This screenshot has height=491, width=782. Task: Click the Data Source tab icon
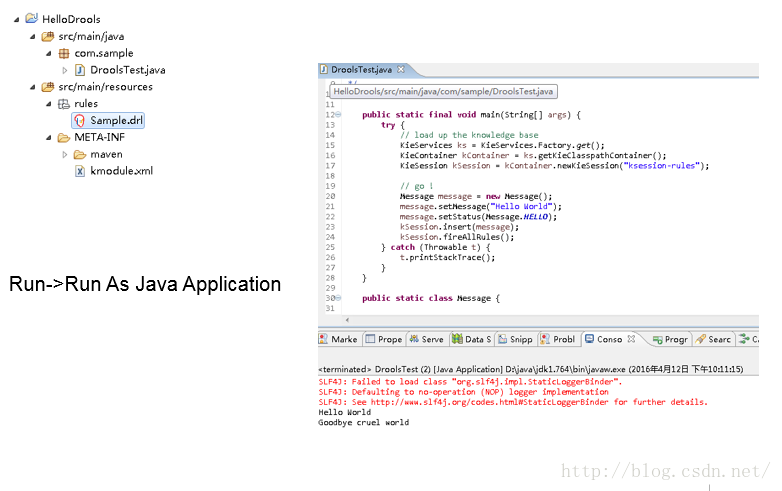coord(457,339)
